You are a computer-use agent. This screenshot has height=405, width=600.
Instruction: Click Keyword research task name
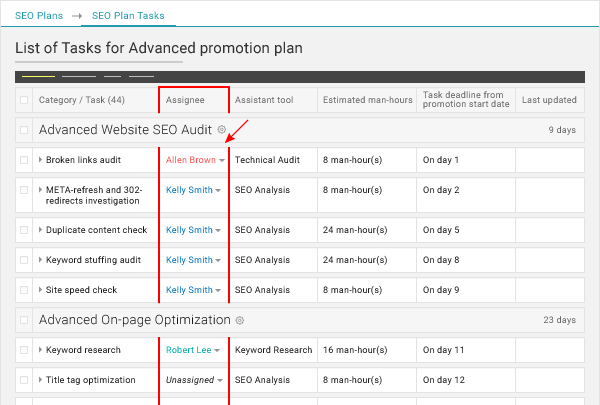(83, 350)
